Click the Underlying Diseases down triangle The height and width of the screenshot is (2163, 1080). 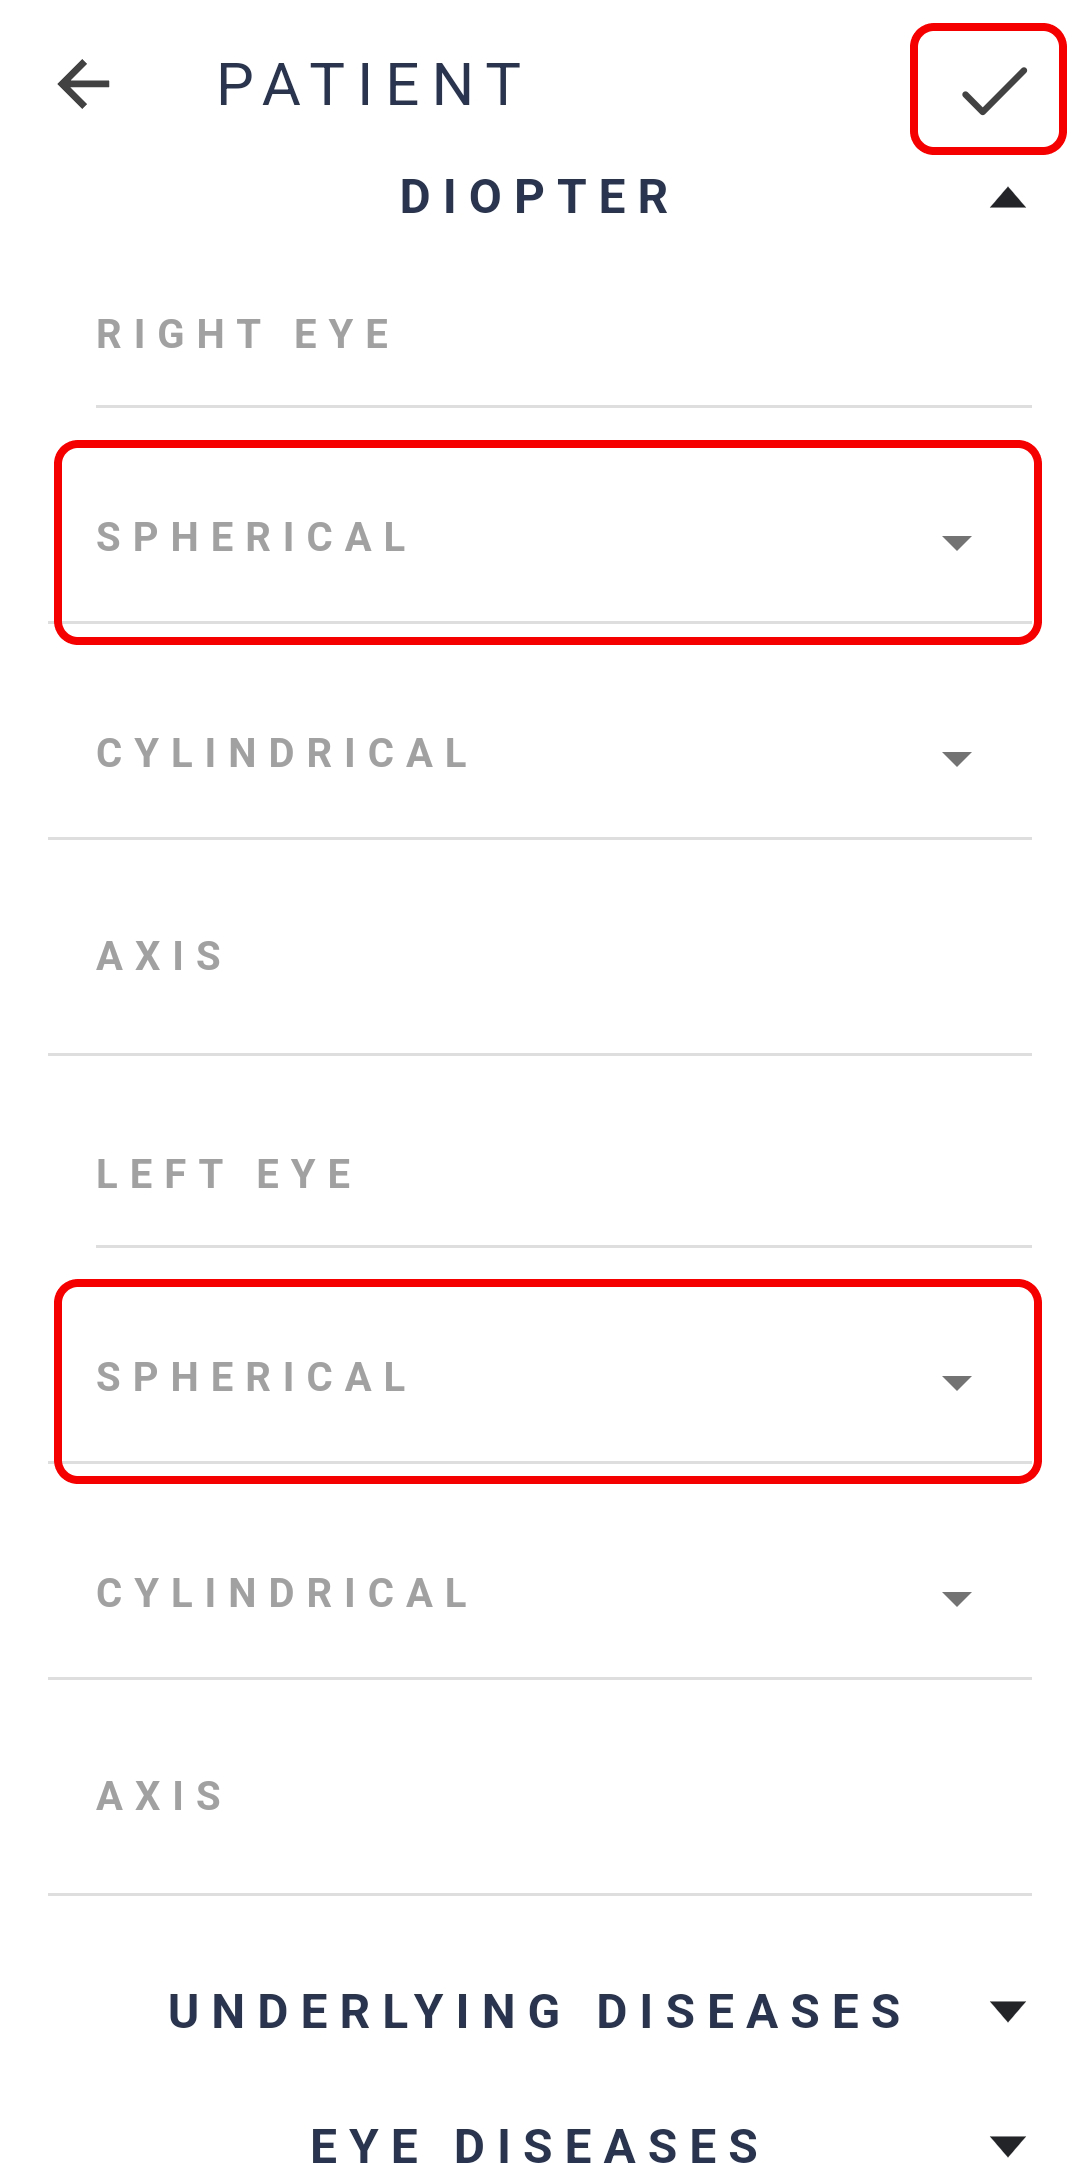click(x=1007, y=2011)
